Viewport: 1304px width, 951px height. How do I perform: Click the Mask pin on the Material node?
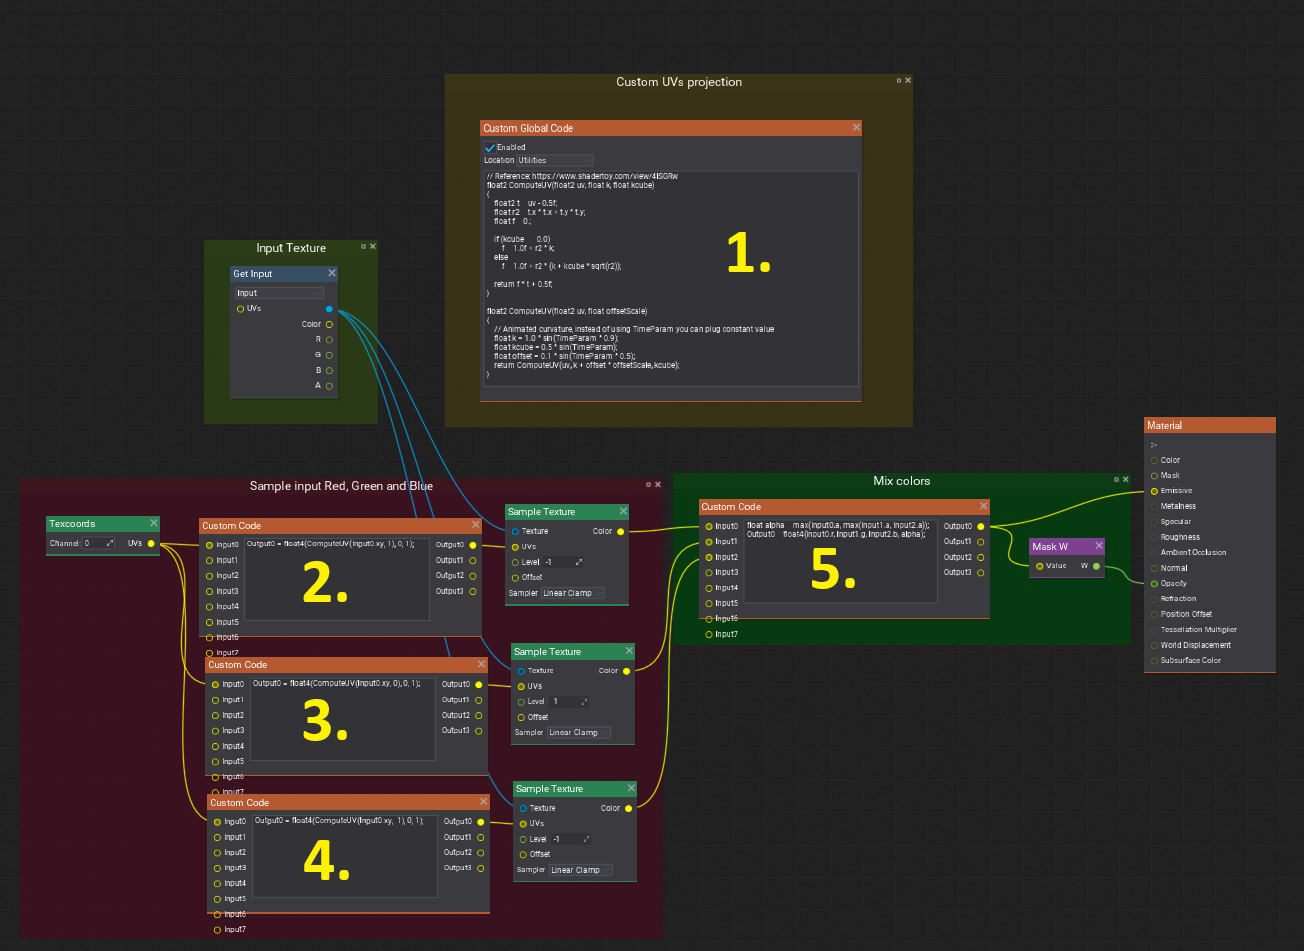(x=1154, y=476)
